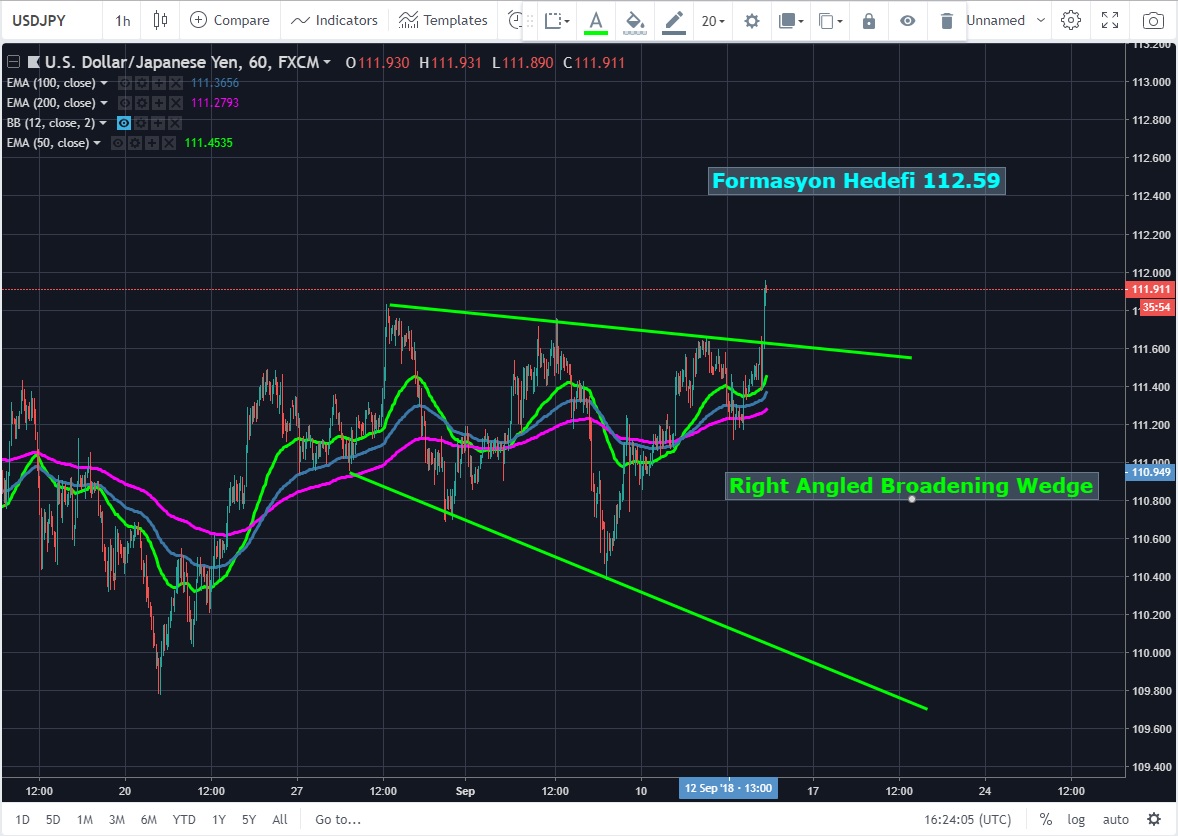
Task: Select the background fill bucket icon
Action: (x=634, y=20)
